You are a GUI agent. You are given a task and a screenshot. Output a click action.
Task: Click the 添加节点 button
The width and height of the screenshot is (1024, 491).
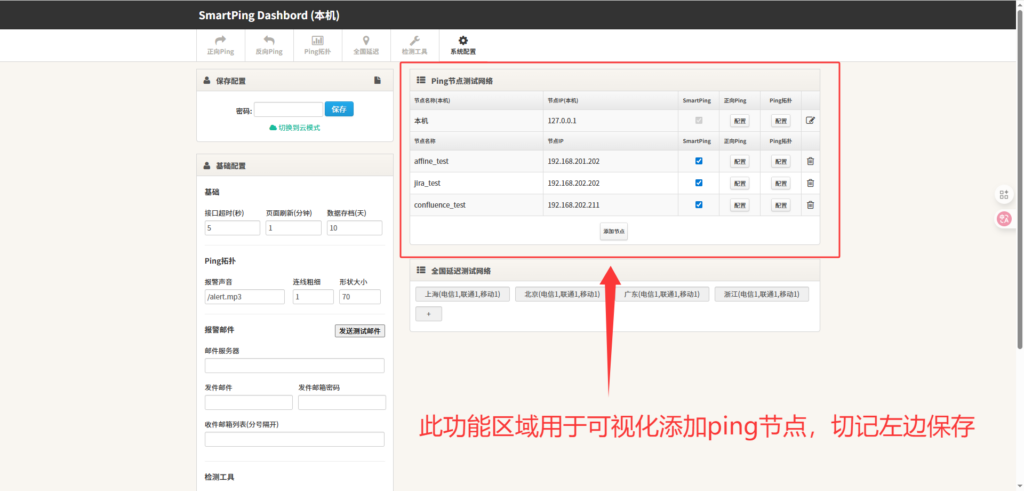click(x=614, y=231)
